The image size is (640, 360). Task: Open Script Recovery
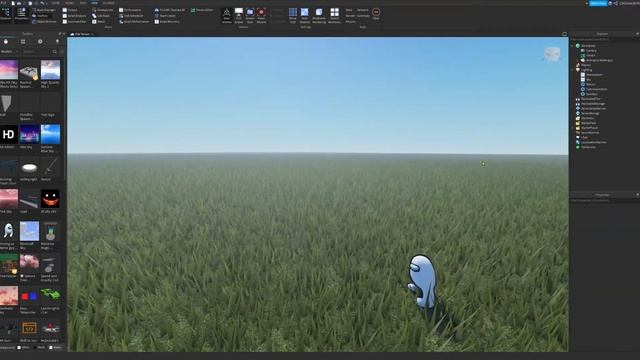point(167,21)
